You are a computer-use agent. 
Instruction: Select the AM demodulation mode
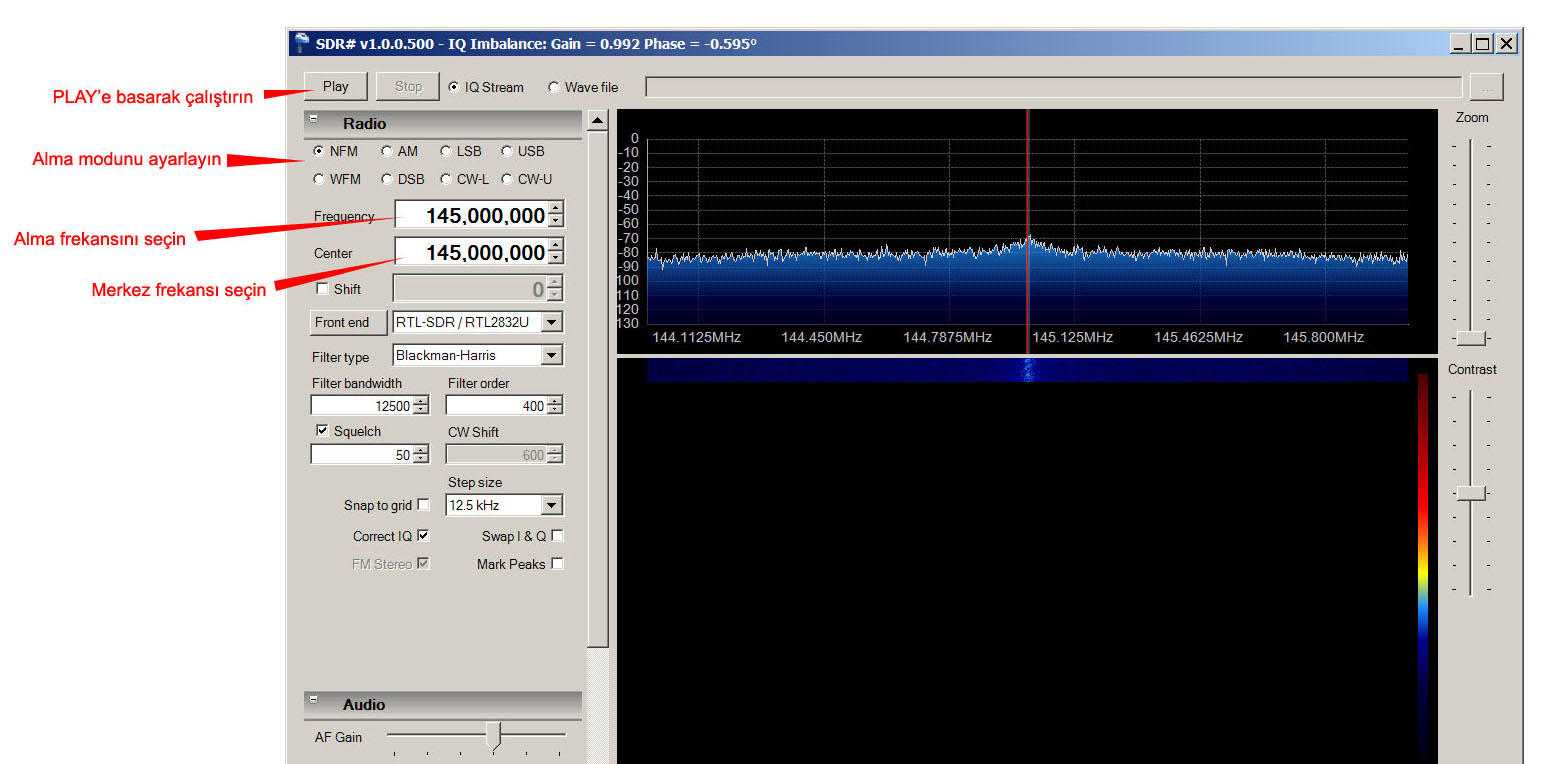[387, 152]
